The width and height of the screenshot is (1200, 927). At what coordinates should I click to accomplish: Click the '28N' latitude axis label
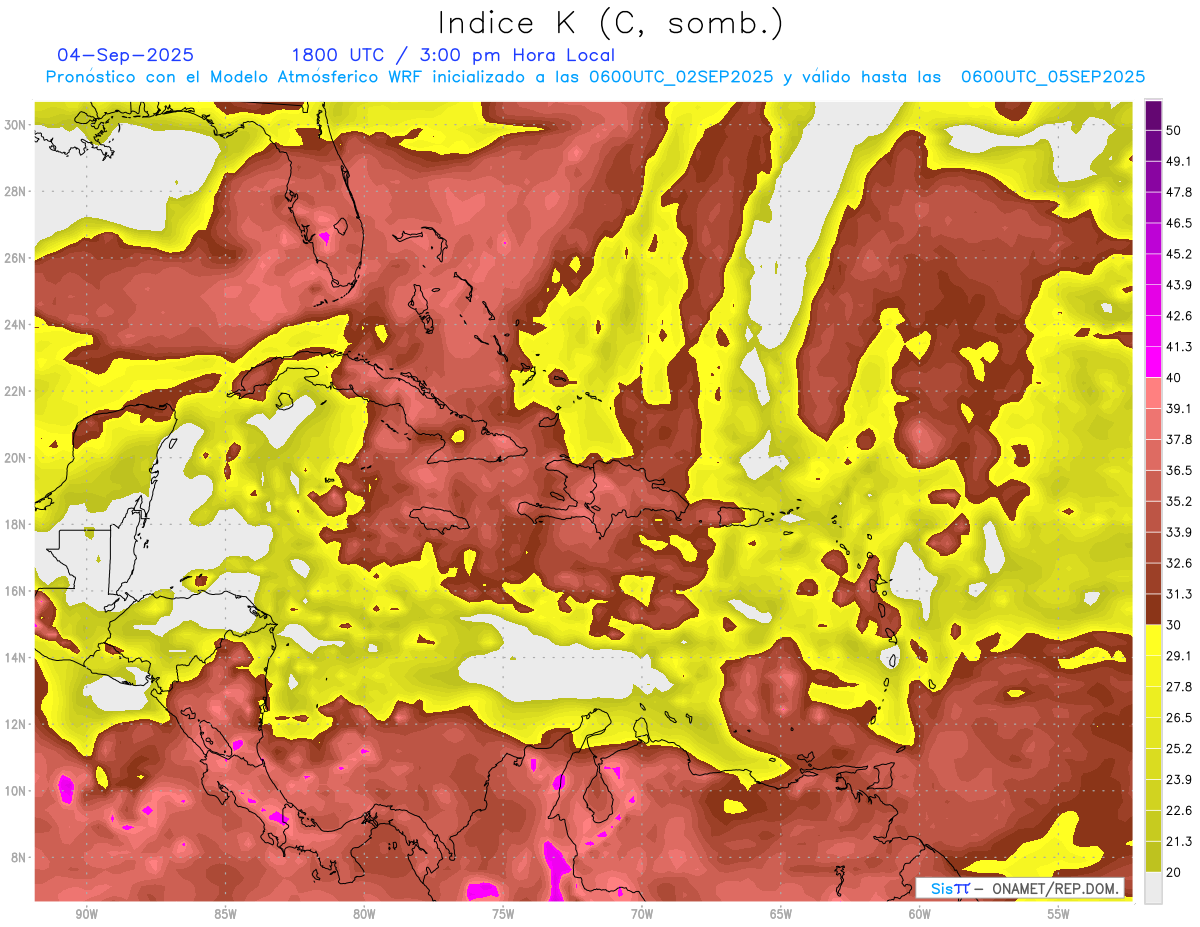click(15, 191)
